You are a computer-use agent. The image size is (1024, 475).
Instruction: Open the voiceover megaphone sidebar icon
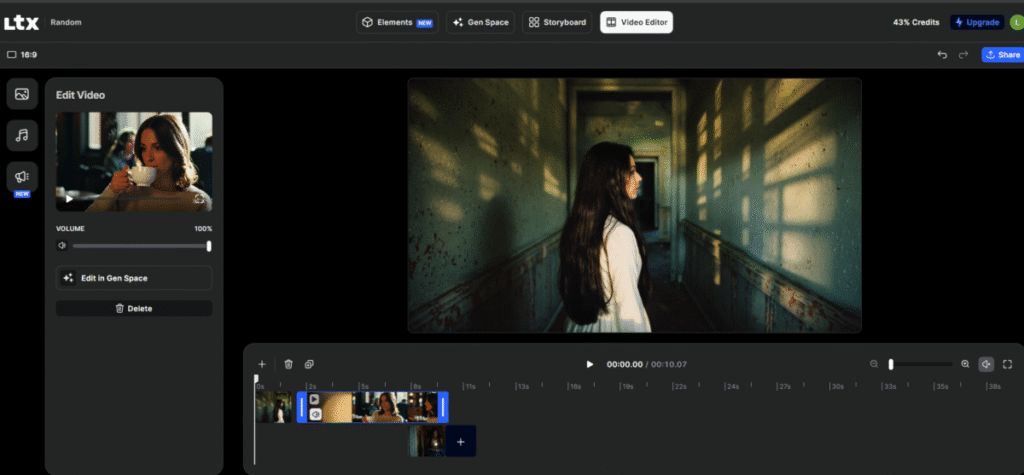click(x=22, y=177)
